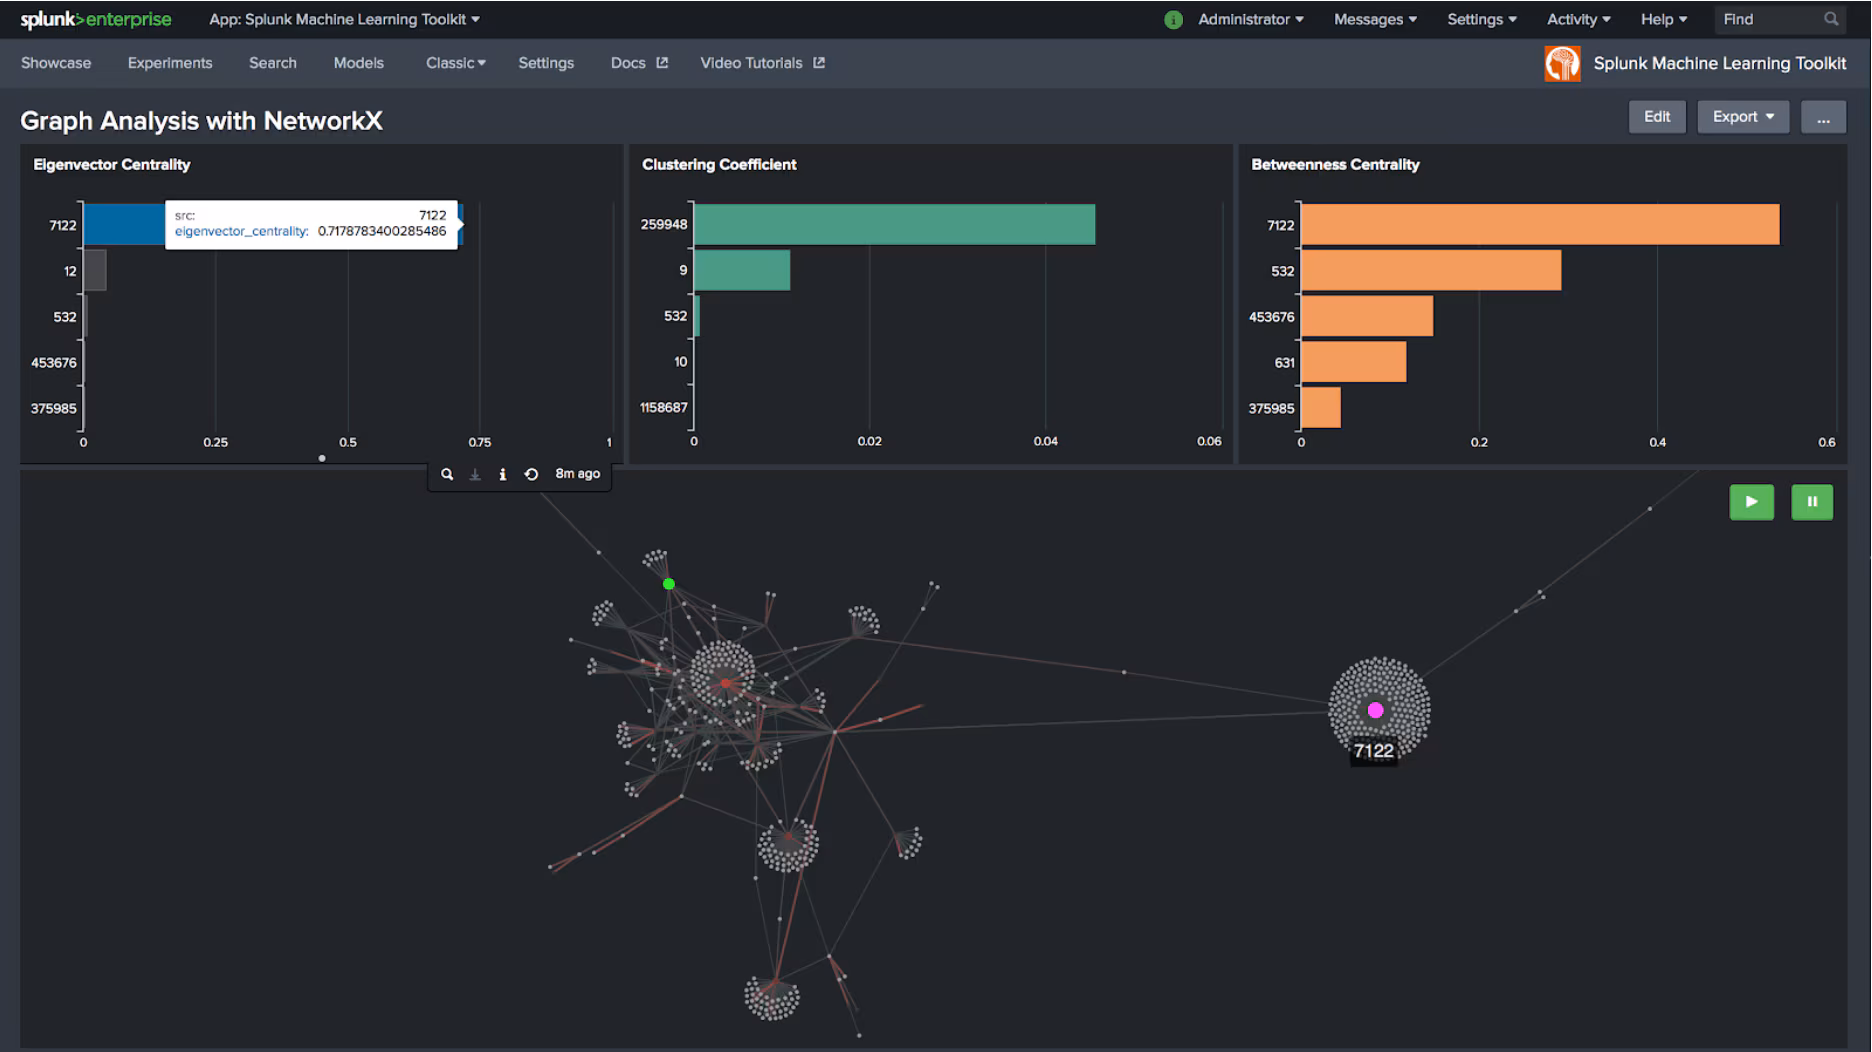Pause the network graph animation
The image size is (1872, 1052).
click(x=1812, y=502)
